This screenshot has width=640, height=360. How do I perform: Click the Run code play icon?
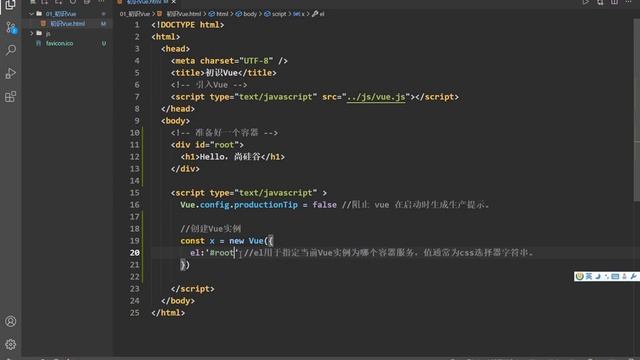(x=586, y=2)
